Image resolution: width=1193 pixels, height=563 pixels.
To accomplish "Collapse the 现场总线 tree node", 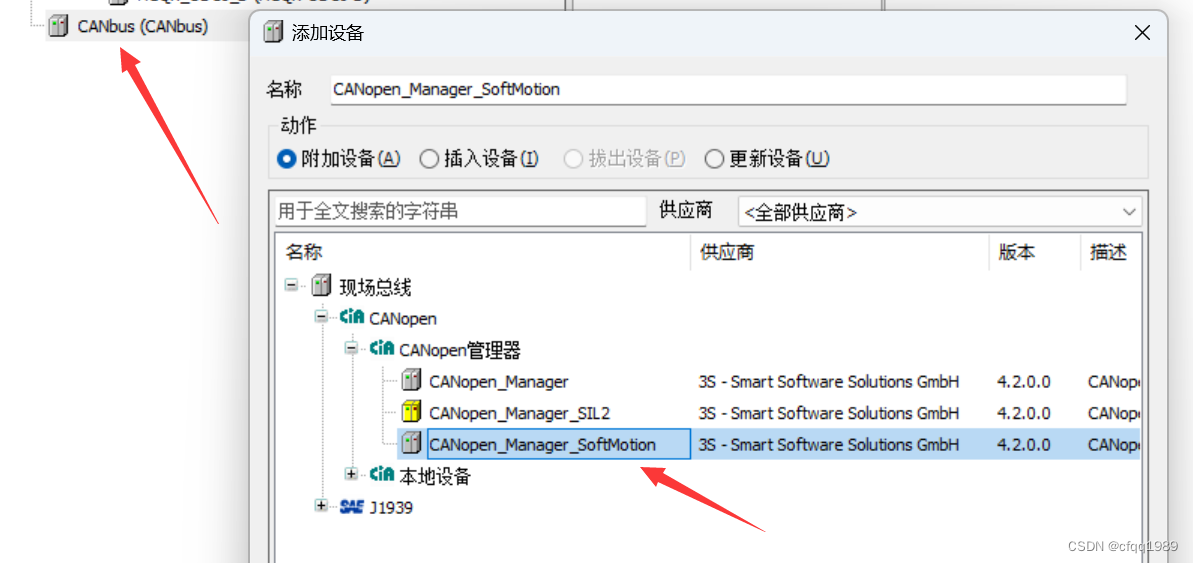I will click(x=291, y=286).
